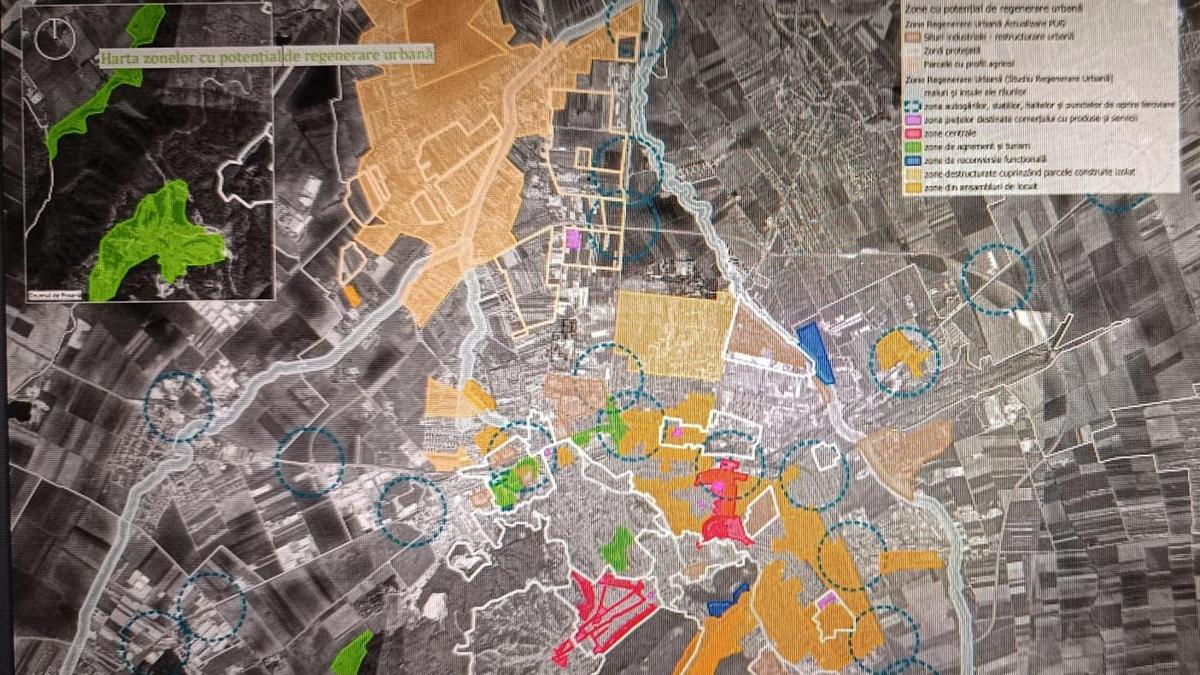Click the north arrow compass circle

click(x=54, y=36)
